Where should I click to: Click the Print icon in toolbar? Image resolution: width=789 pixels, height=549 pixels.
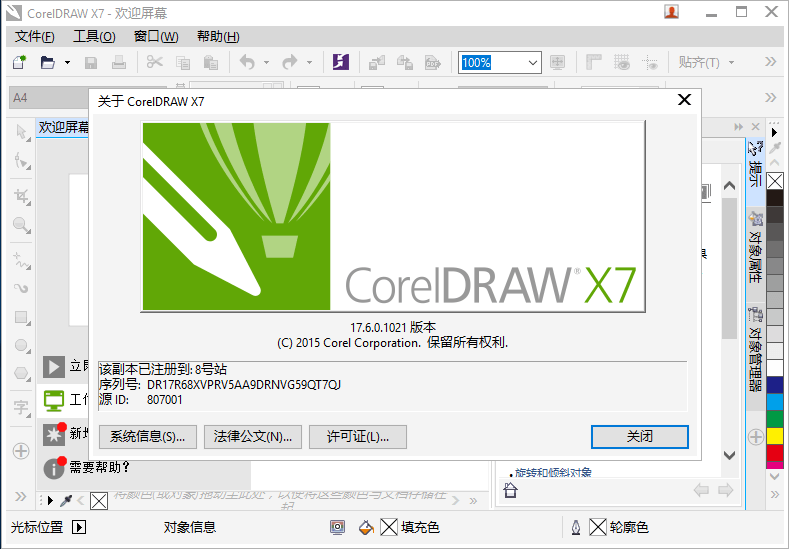tap(119, 62)
